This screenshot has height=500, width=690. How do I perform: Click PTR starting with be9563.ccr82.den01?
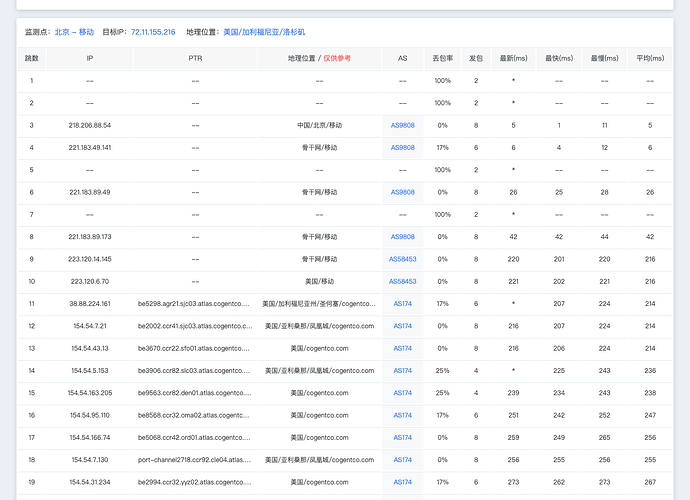tap(195, 393)
